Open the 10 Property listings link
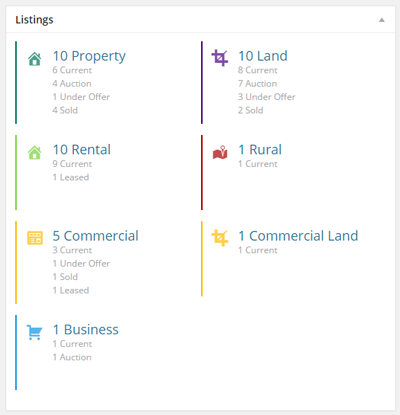This screenshot has height=415, width=400. (x=89, y=56)
